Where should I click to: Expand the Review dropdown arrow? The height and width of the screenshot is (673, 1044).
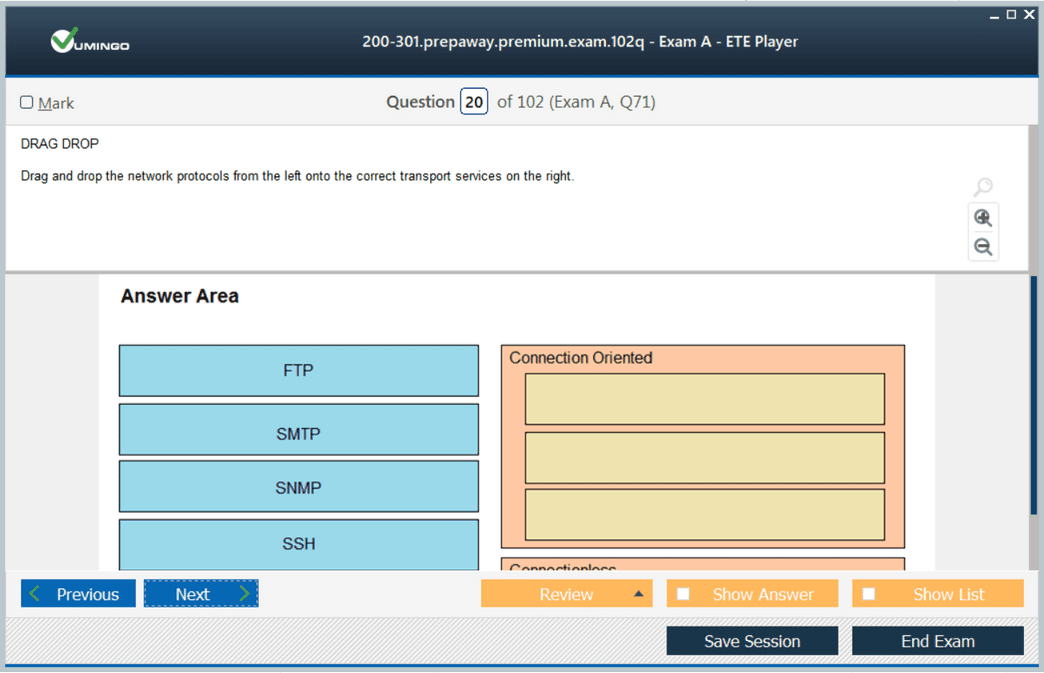point(638,594)
